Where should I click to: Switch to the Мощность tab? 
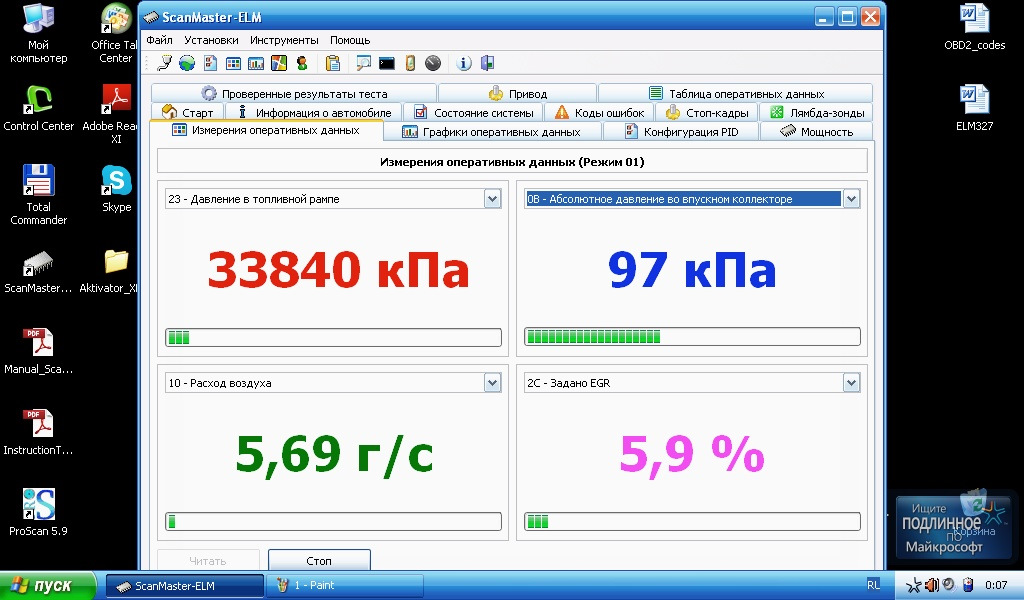click(817, 132)
